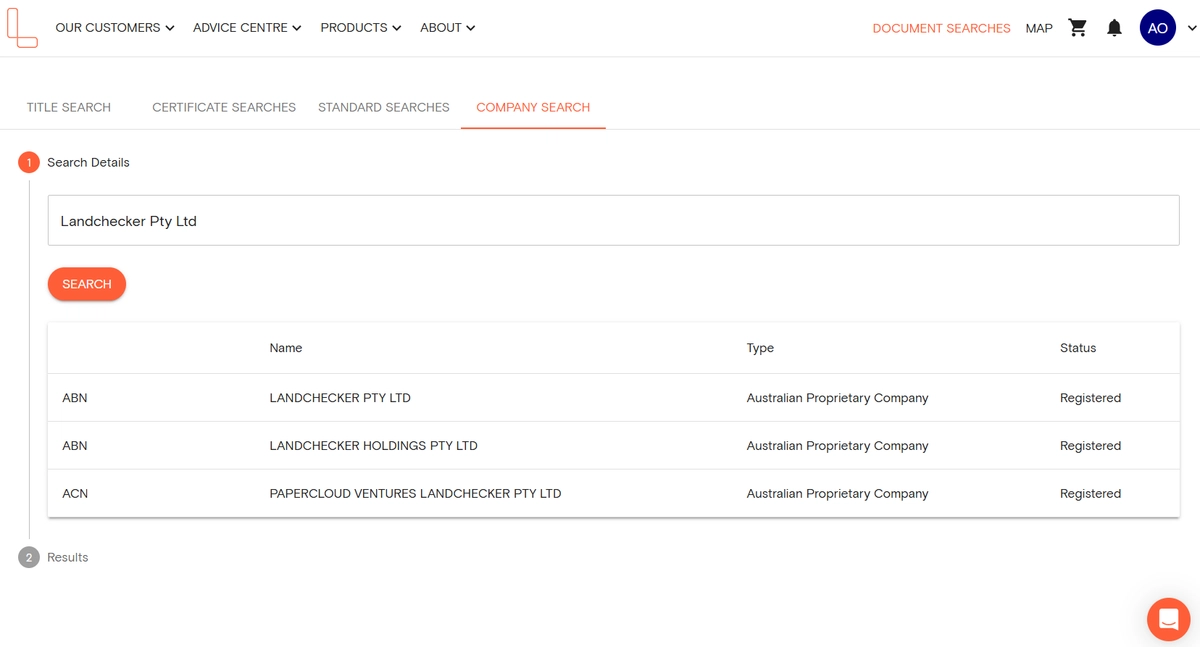Expand the OUR CUSTOMERS menu
The height and width of the screenshot is (647, 1200).
tap(114, 27)
